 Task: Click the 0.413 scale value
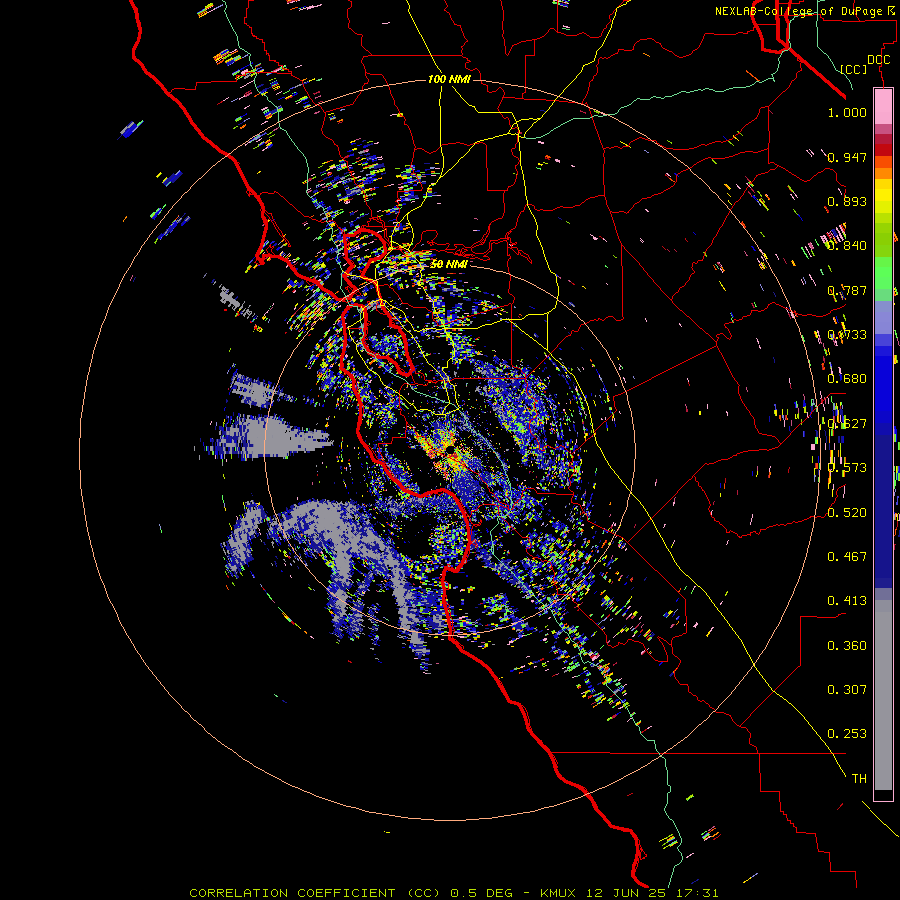(847, 601)
